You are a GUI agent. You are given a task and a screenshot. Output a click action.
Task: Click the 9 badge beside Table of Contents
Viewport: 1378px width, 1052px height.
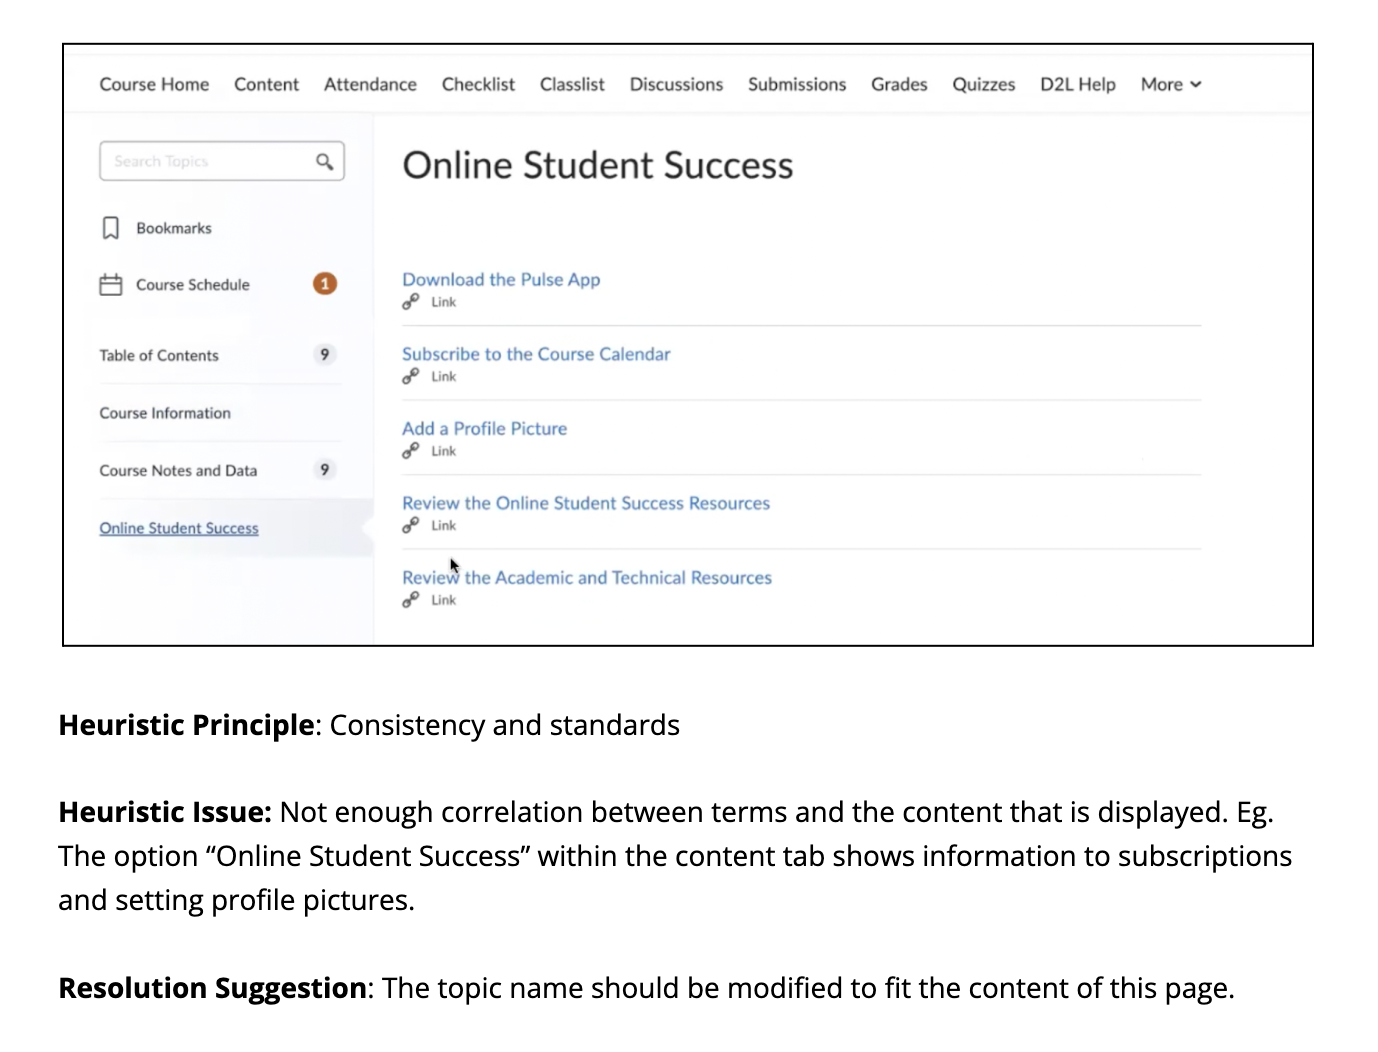point(324,354)
